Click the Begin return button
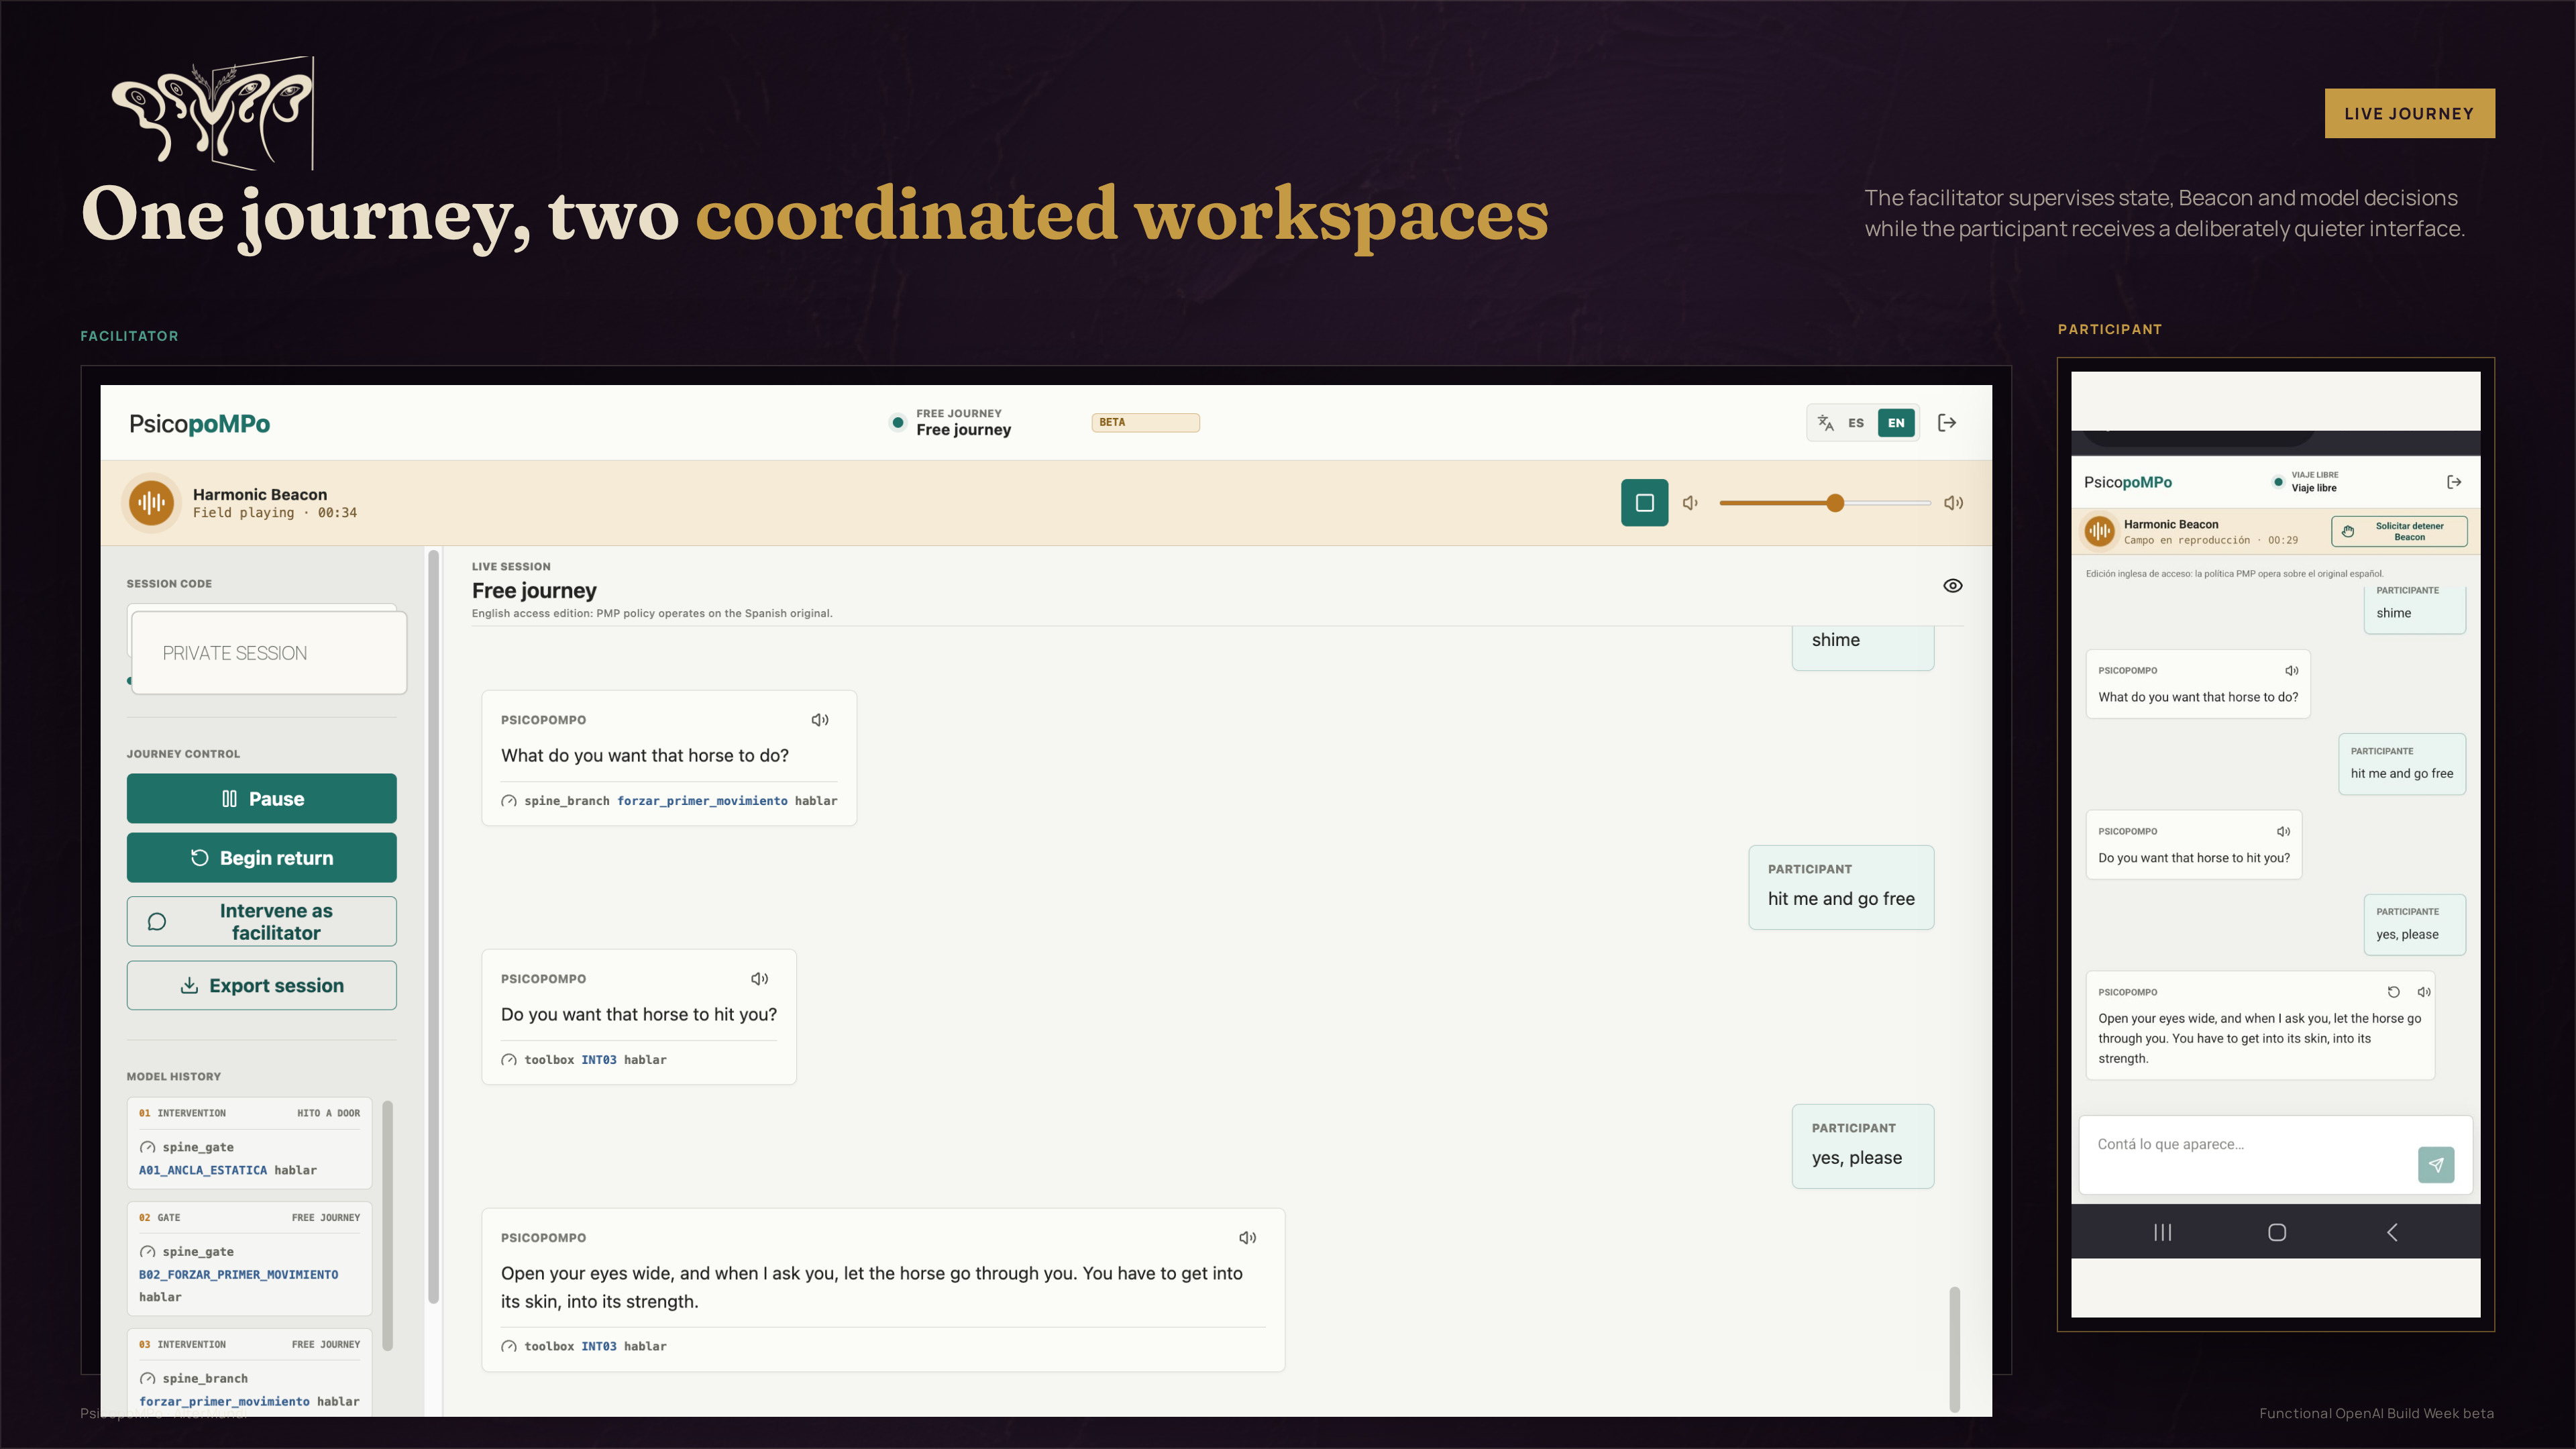This screenshot has width=2576, height=1449. [261, 858]
